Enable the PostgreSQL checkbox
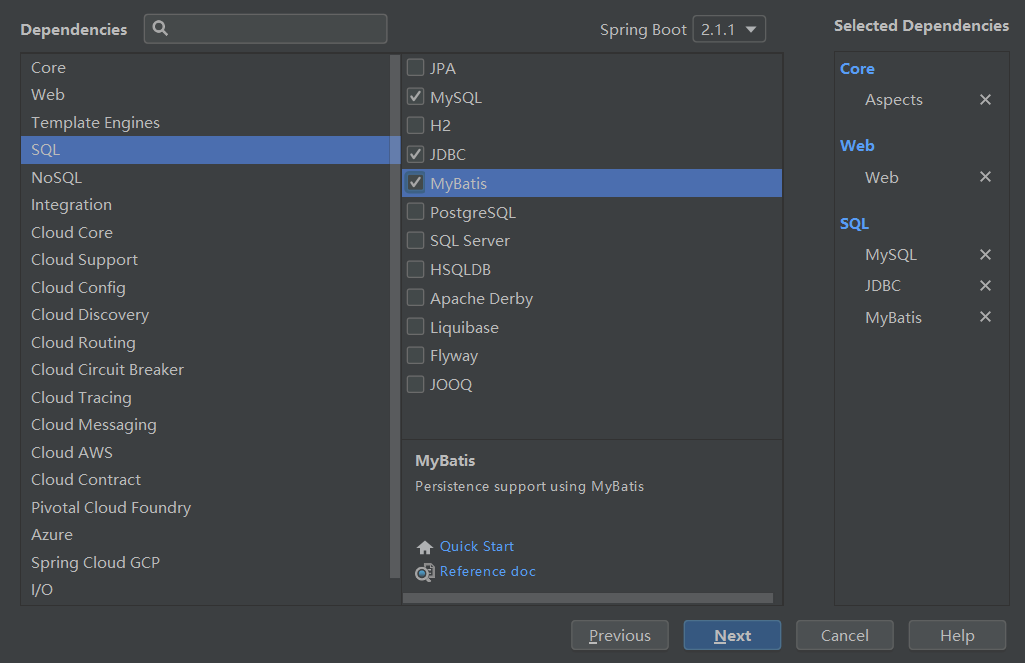 415,212
